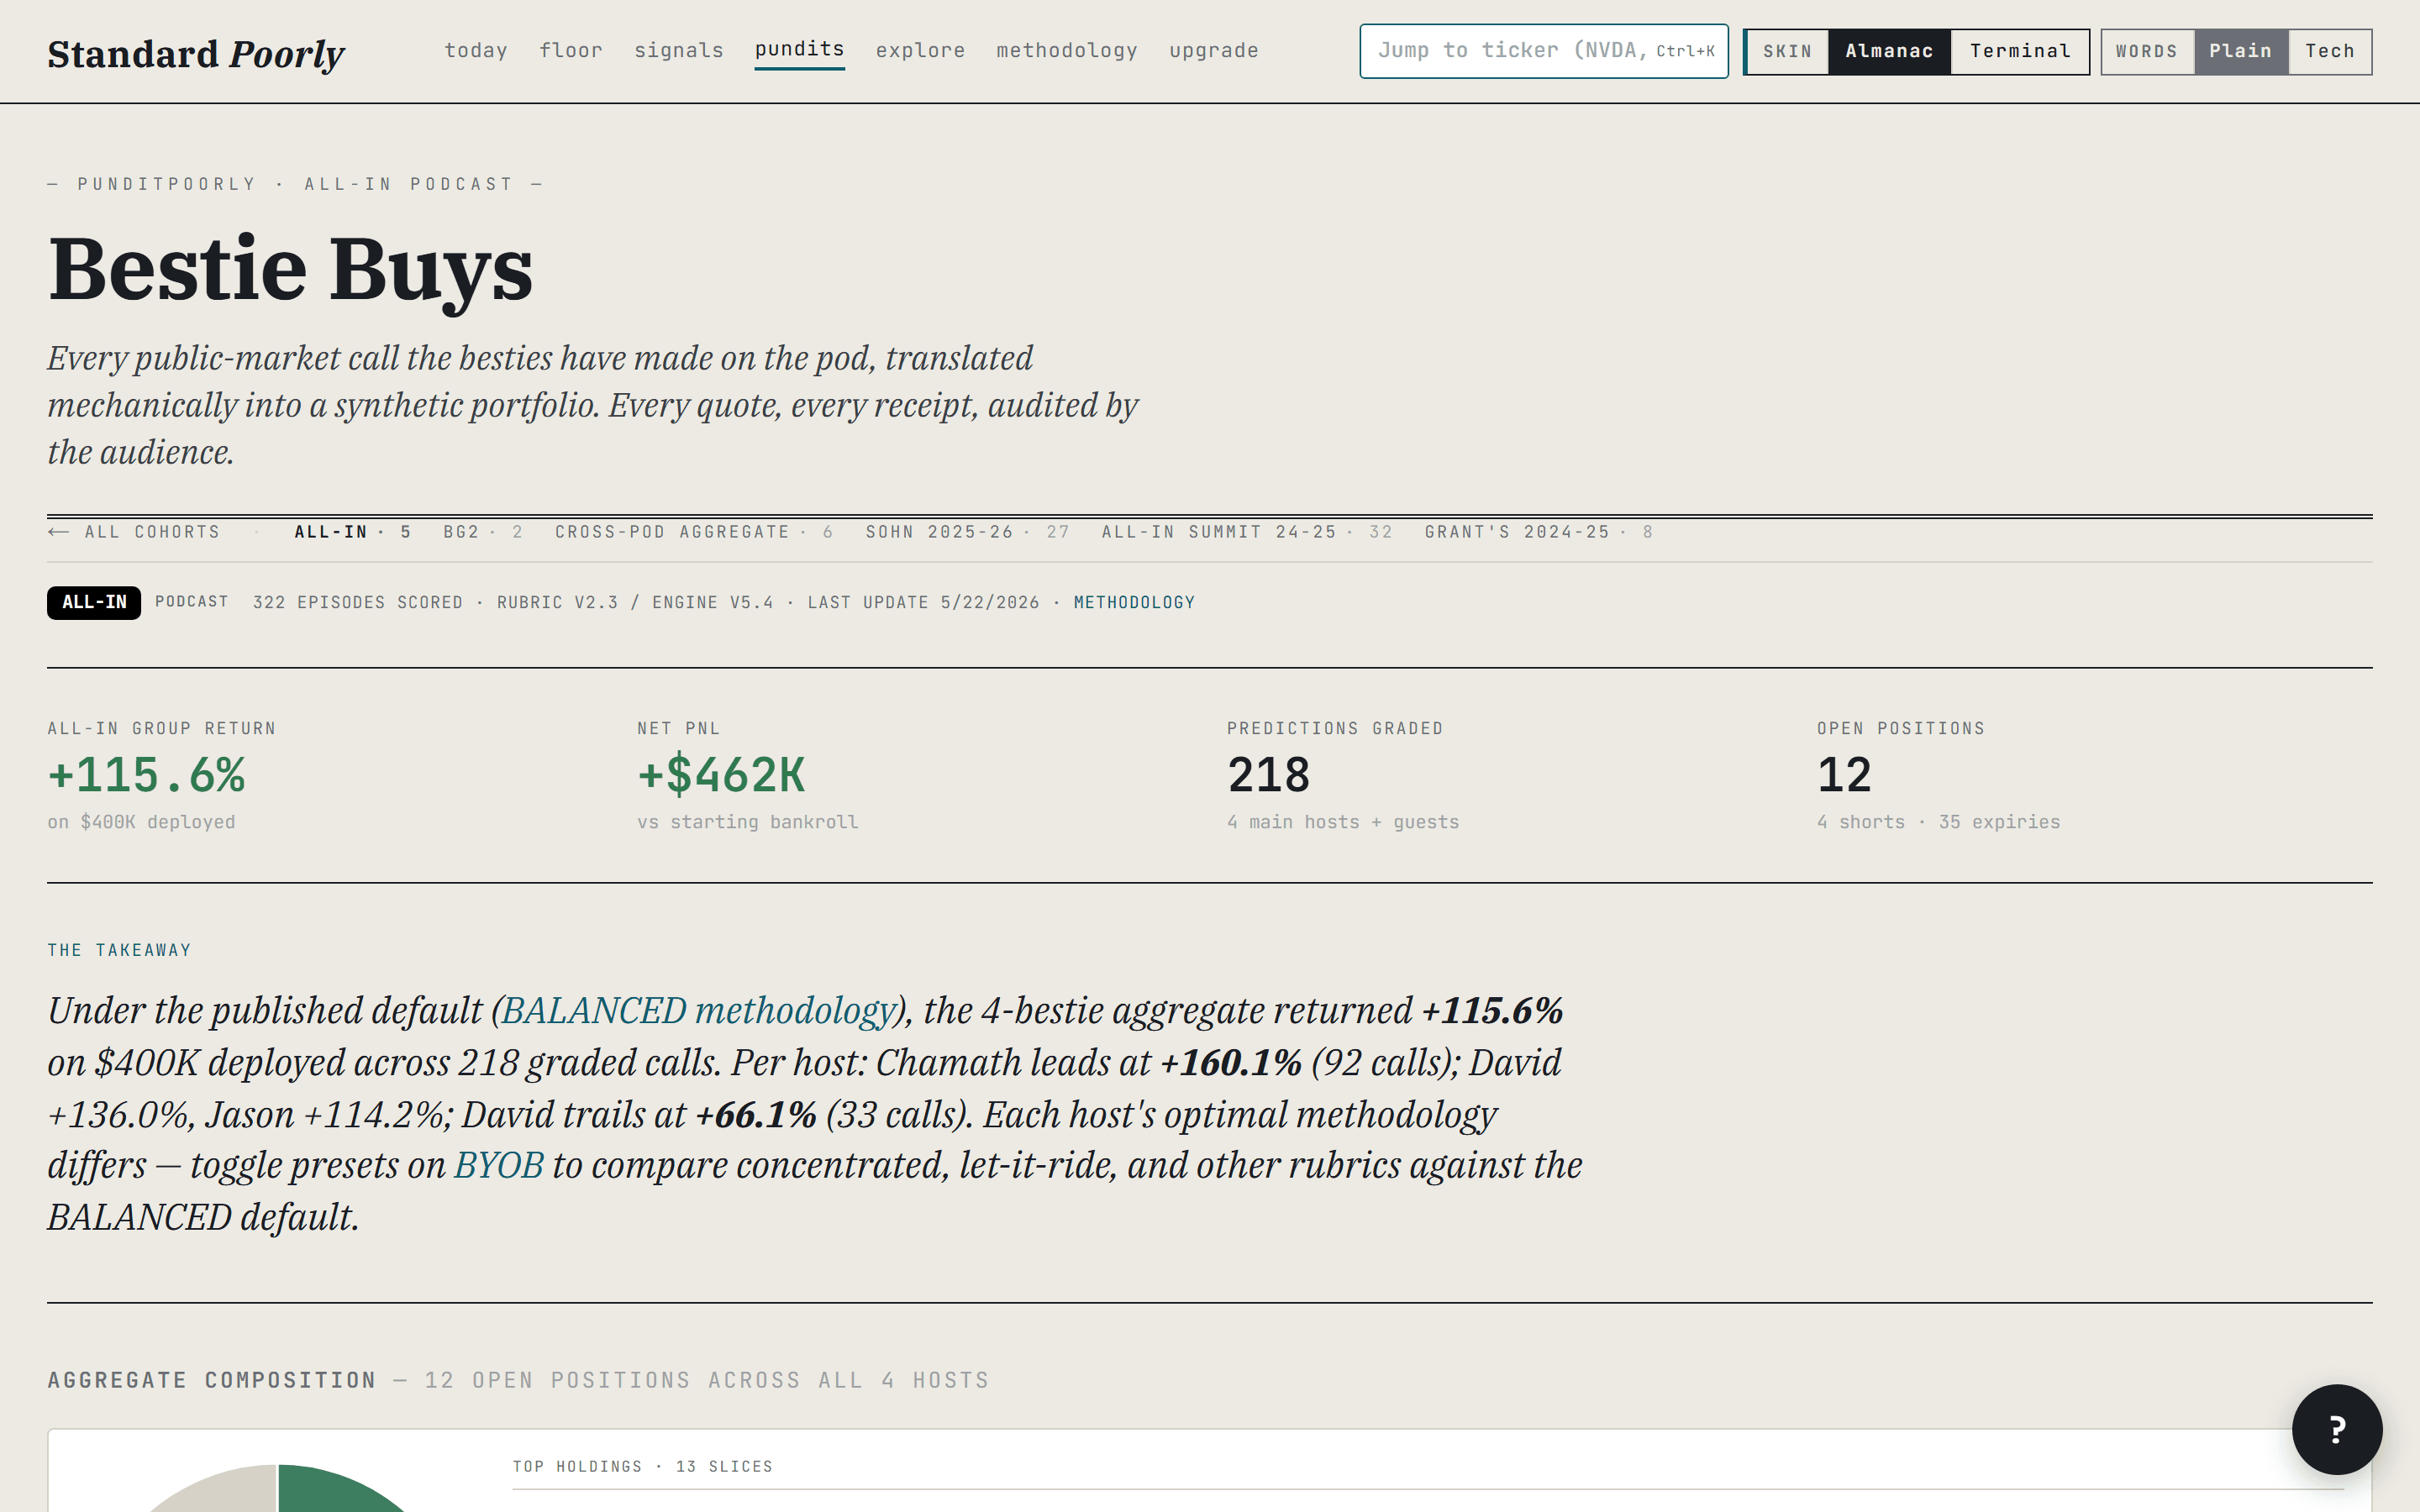
Task: Open methodology in the top nav
Action: coord(1067,50)
